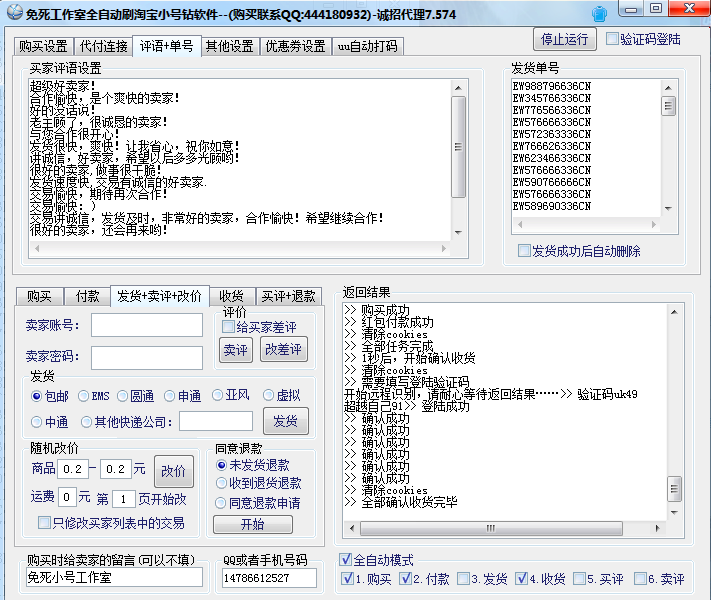Click up arrow of 发货单号 list scrollbar
Viewport: 711px width, 600px height.
pos(668,88)
